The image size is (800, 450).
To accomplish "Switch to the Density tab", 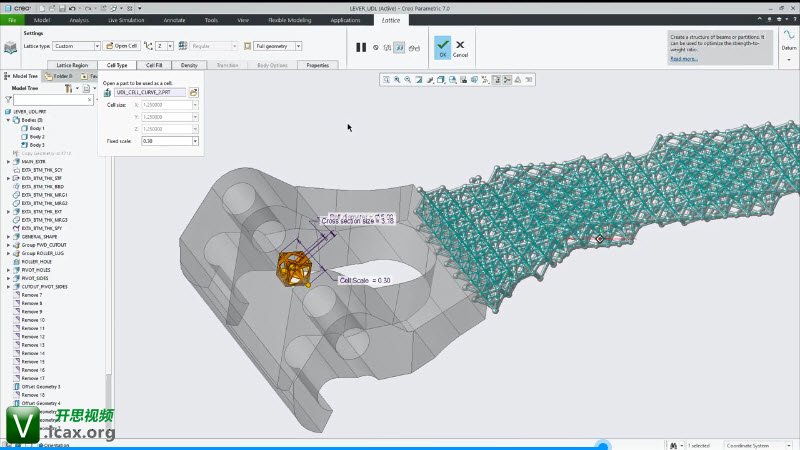I will click(189, 65).
